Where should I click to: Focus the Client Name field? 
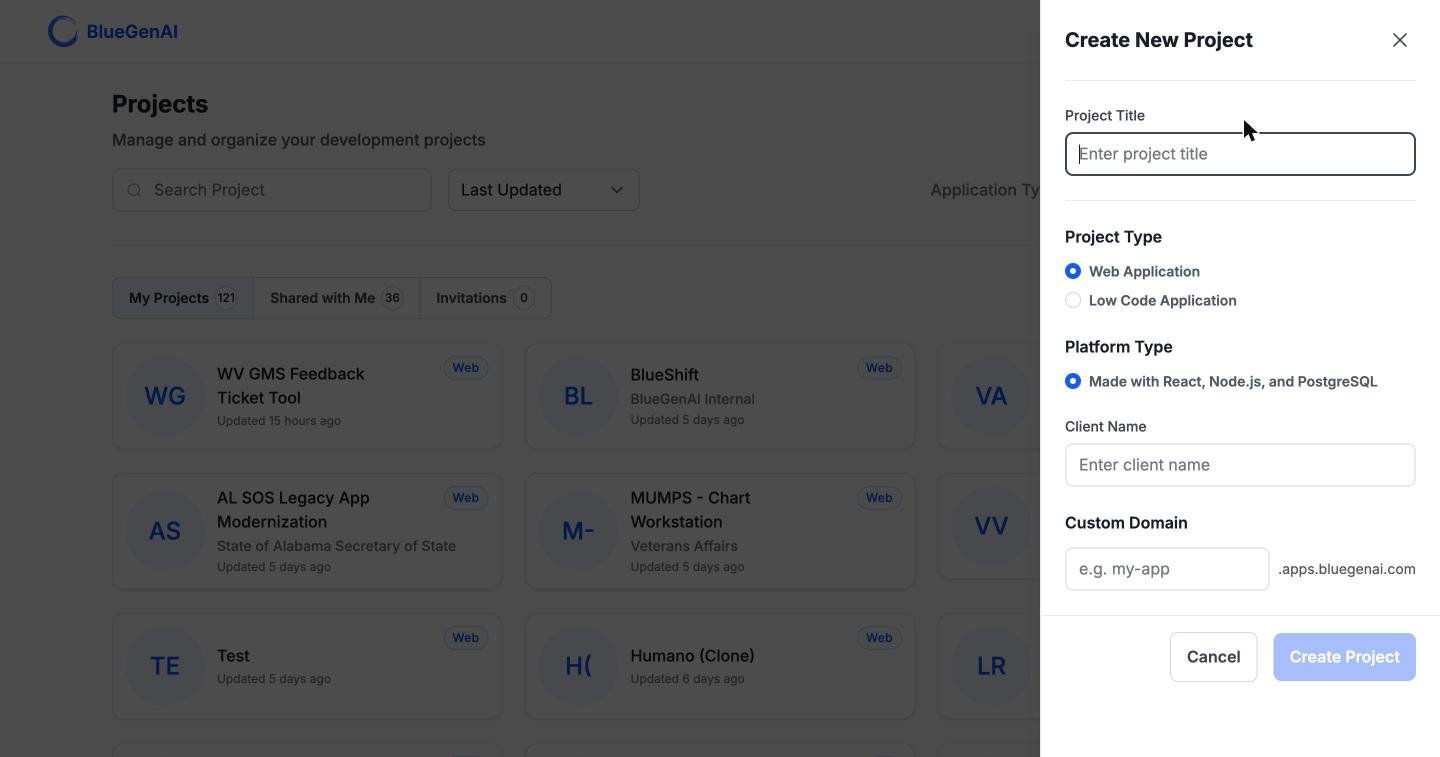click(x=1240, y=465)
